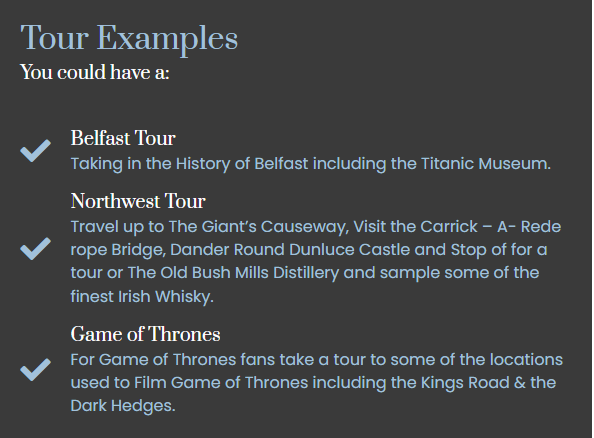Open the 'Game of Thrones' title

pyautogui.click(x=145, y=334)
